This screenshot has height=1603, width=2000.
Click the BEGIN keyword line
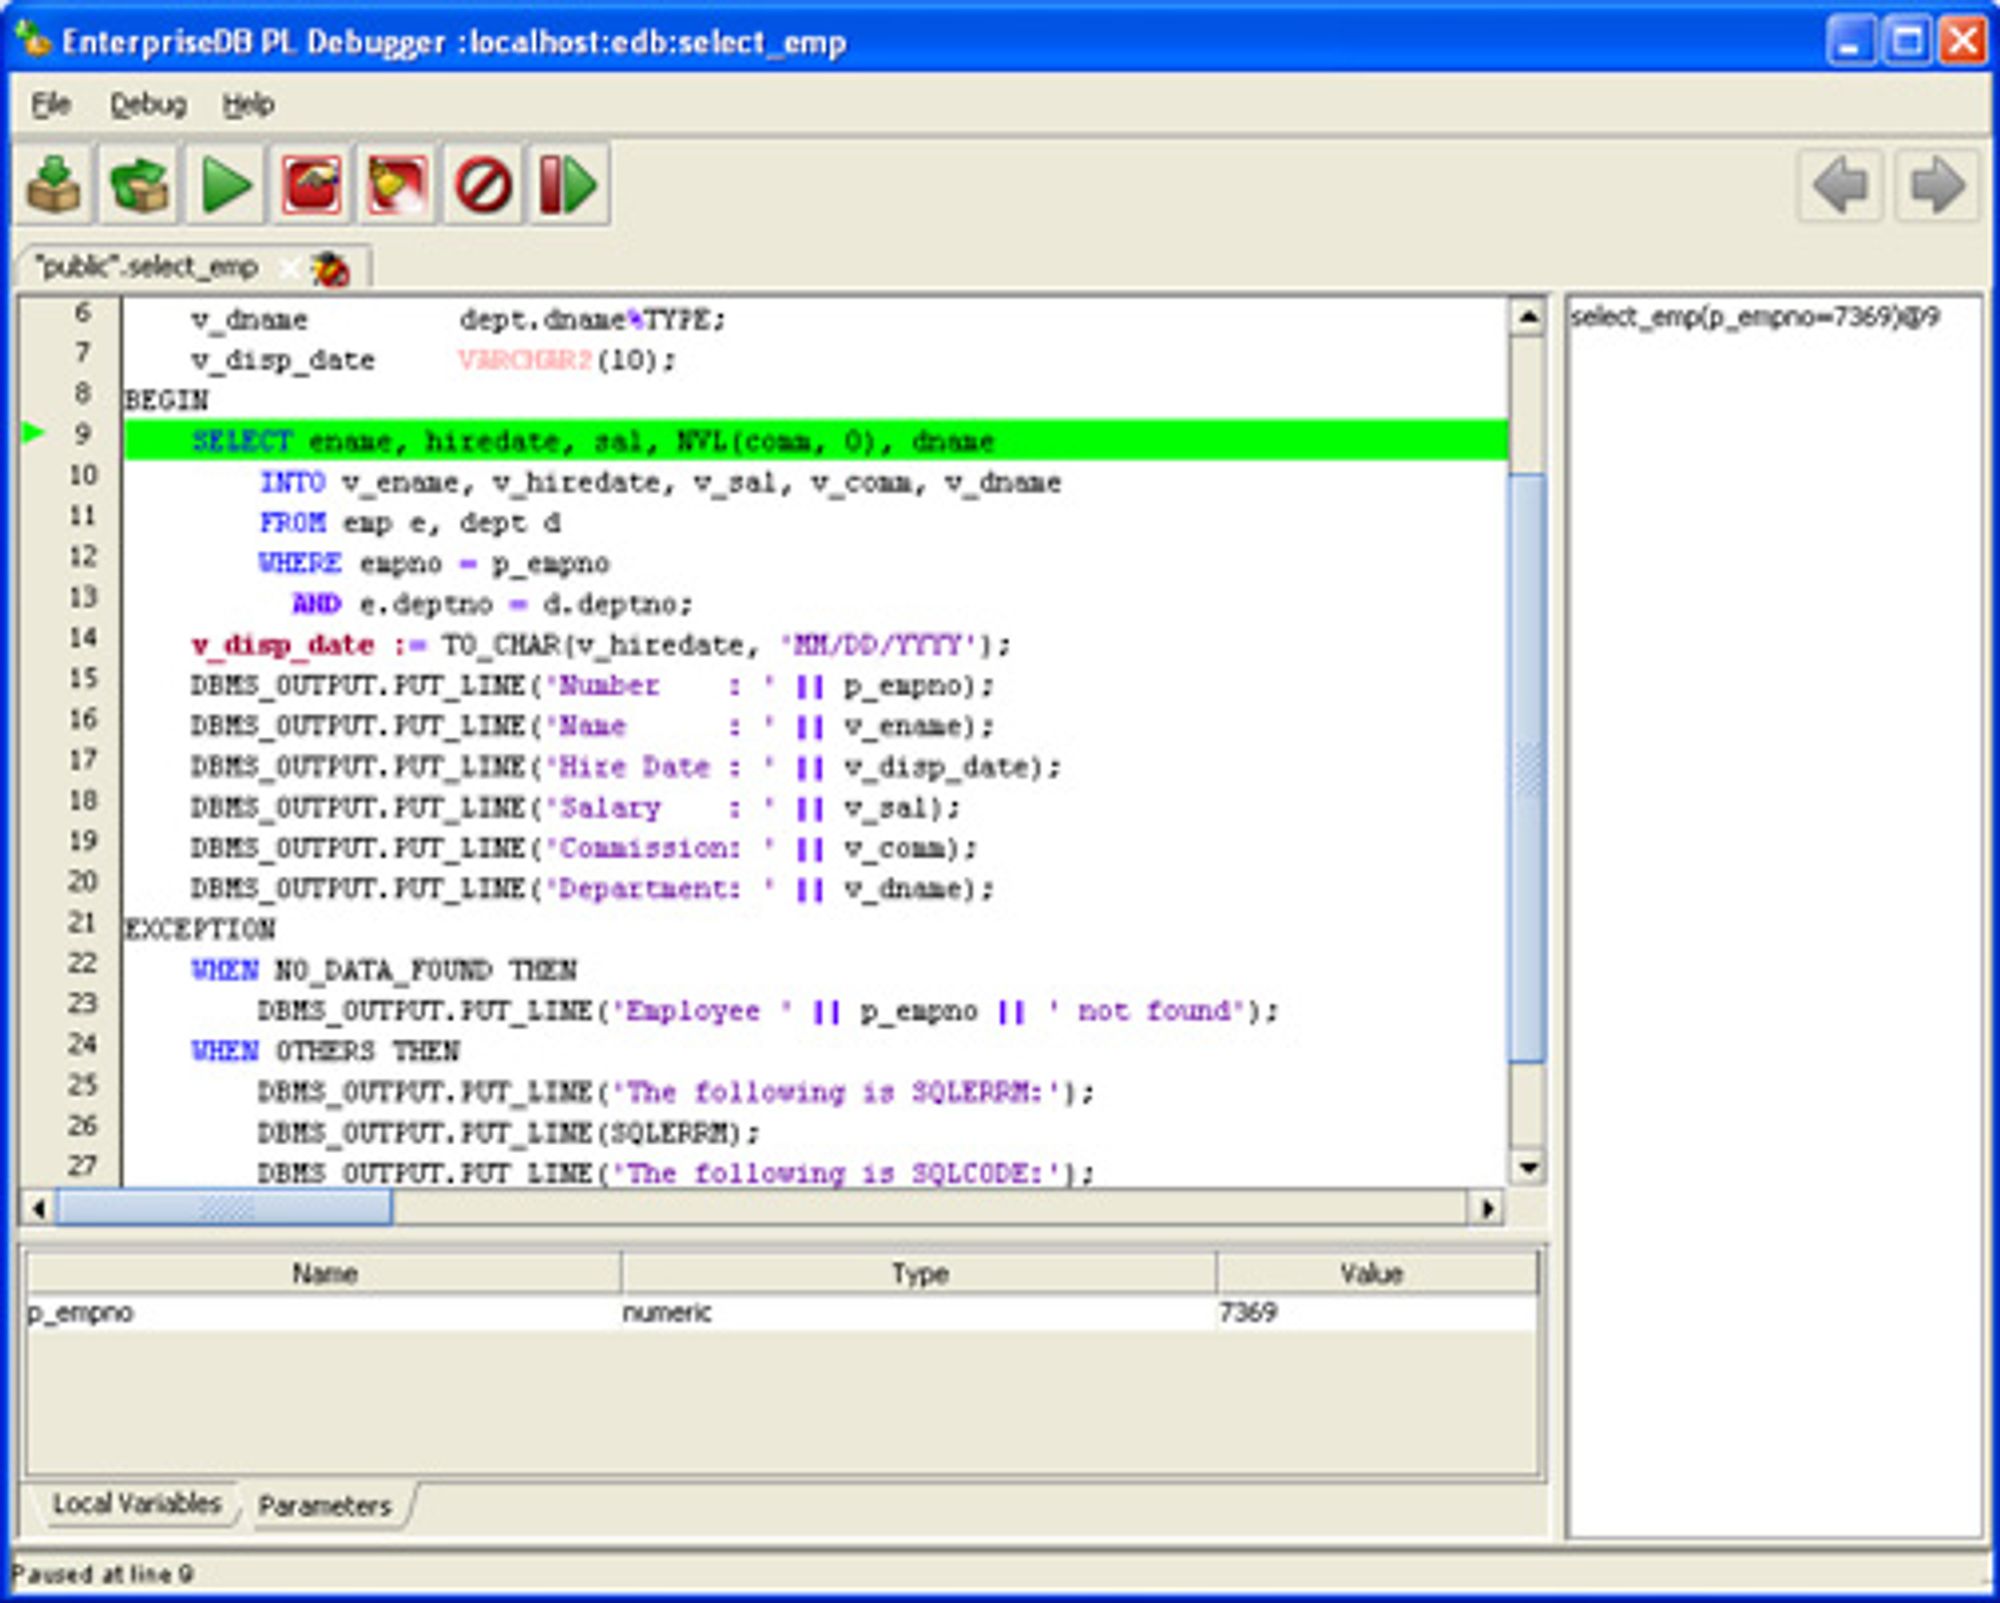[x=166, y=400]
